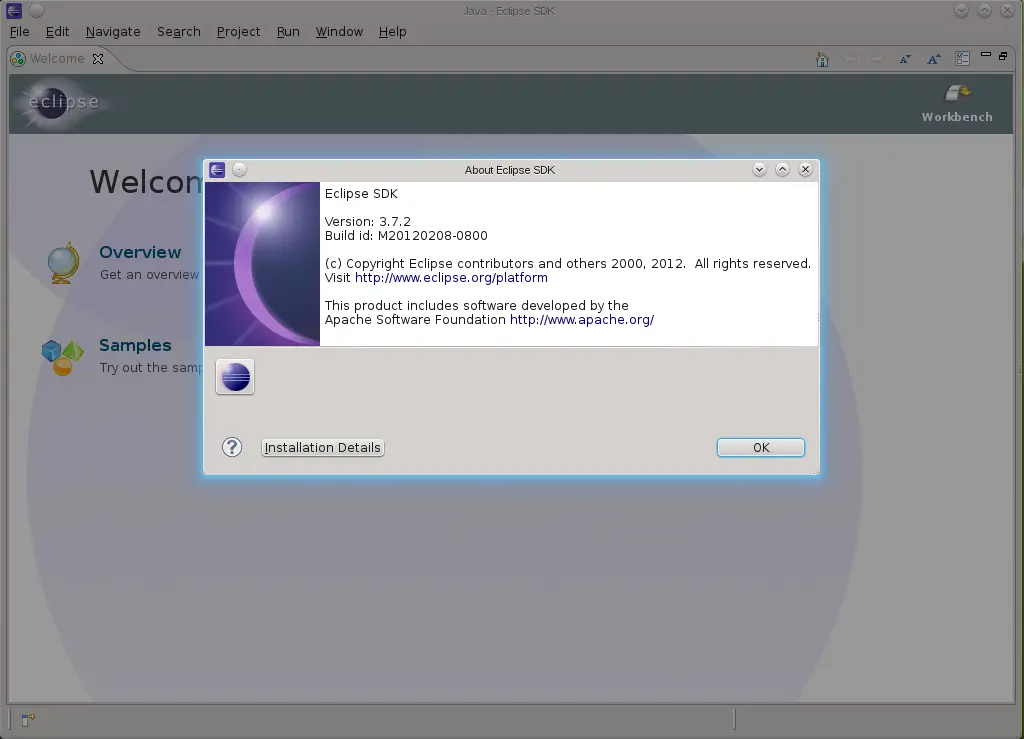Click the fast view icon in status bar
This screenshot has width=1024, height=739.
click(x=28, y=719)
